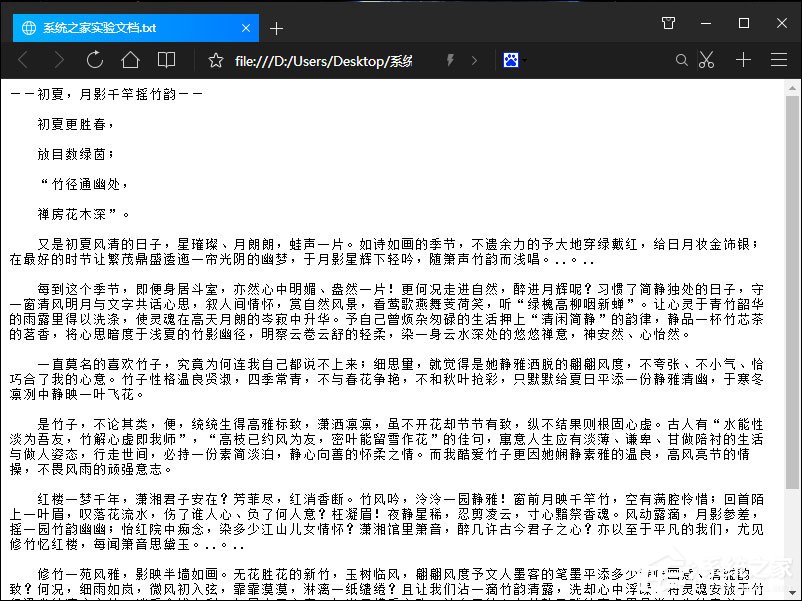Focus the file:///D:/Users/Desktop address field

[x=323, y=61]
